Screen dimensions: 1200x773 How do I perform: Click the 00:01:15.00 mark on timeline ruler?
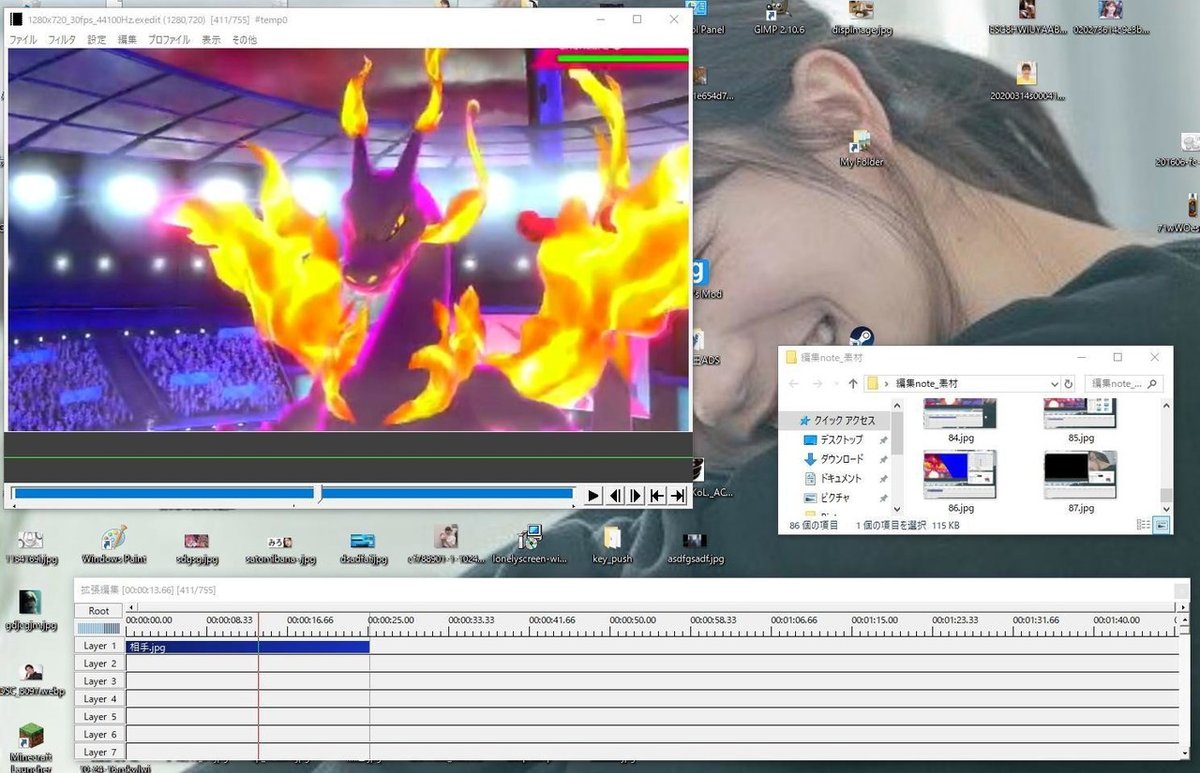pos(874,620)
